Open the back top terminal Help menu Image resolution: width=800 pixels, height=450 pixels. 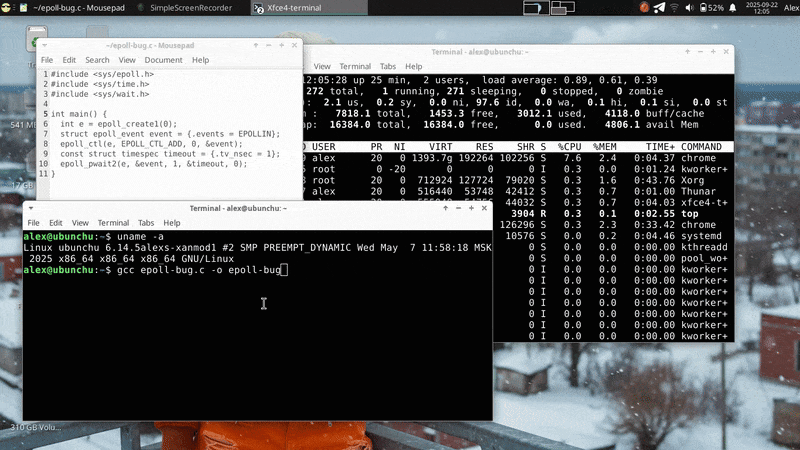click(414, 66)
